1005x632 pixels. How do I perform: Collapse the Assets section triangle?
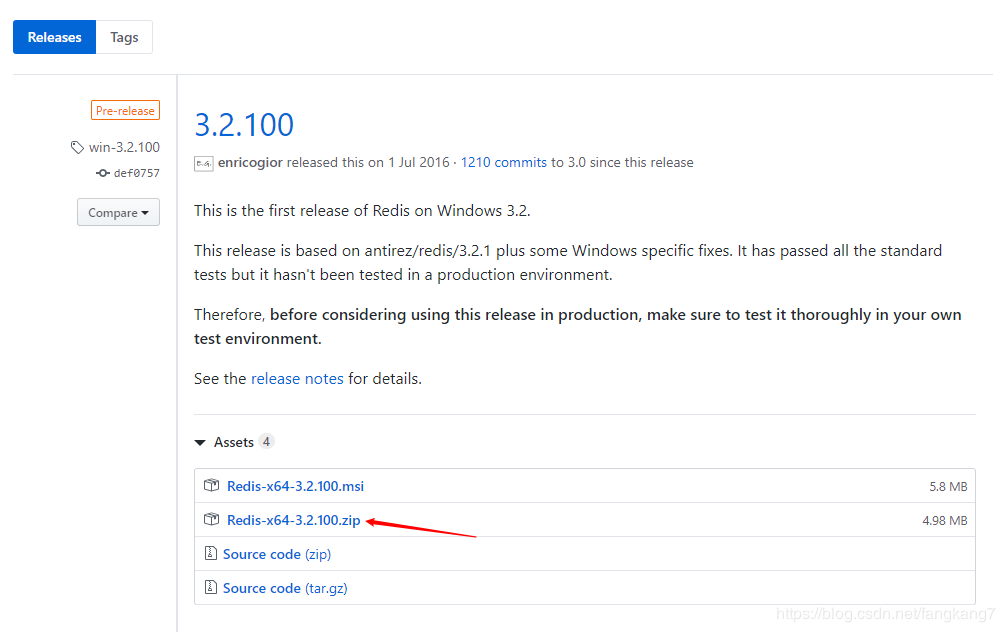(x=200, y=442)
